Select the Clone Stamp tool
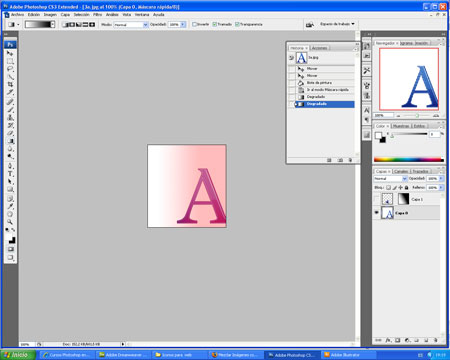Image resolution: width=450 pixels, height=360 pixels. pos(10,118)
